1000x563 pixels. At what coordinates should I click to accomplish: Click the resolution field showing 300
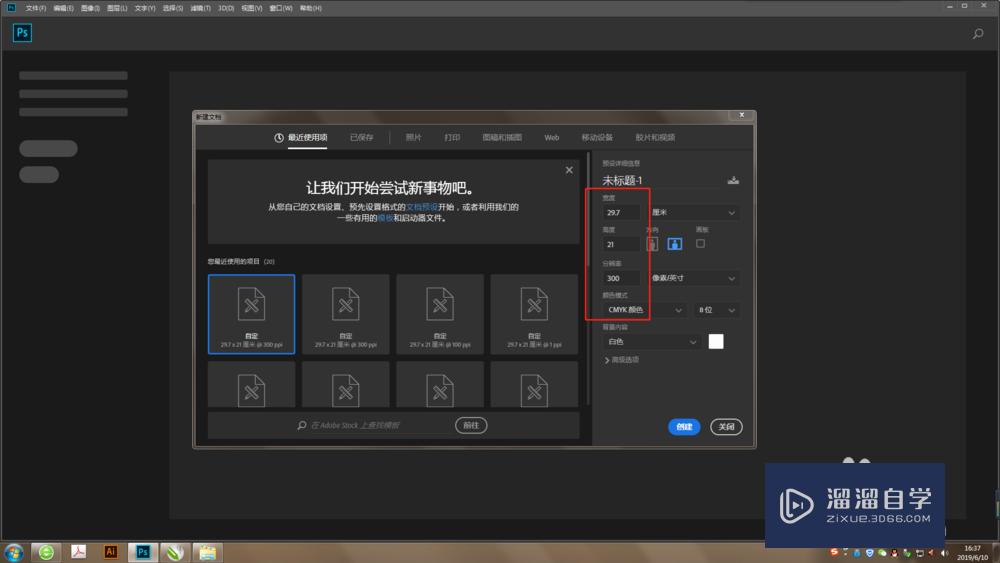pos(621,278)
